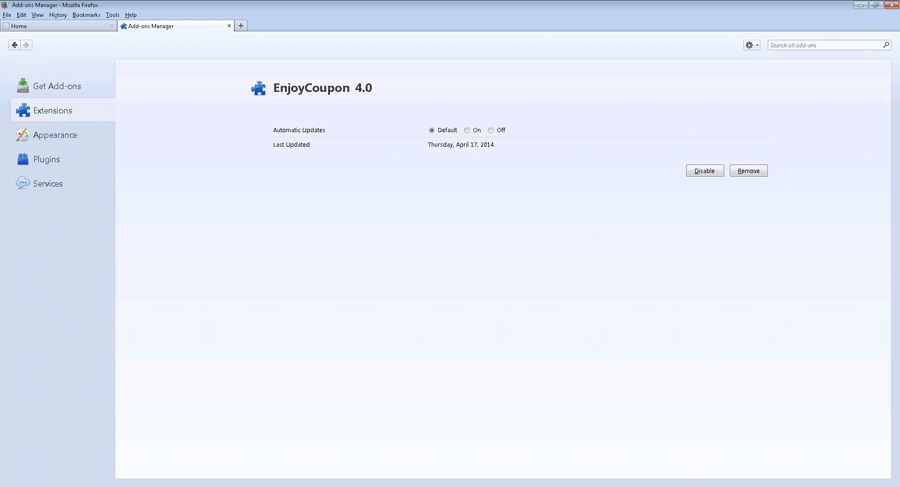Set Automatic Updates to Default
The image size is (900, 487).
pos(432,130)
